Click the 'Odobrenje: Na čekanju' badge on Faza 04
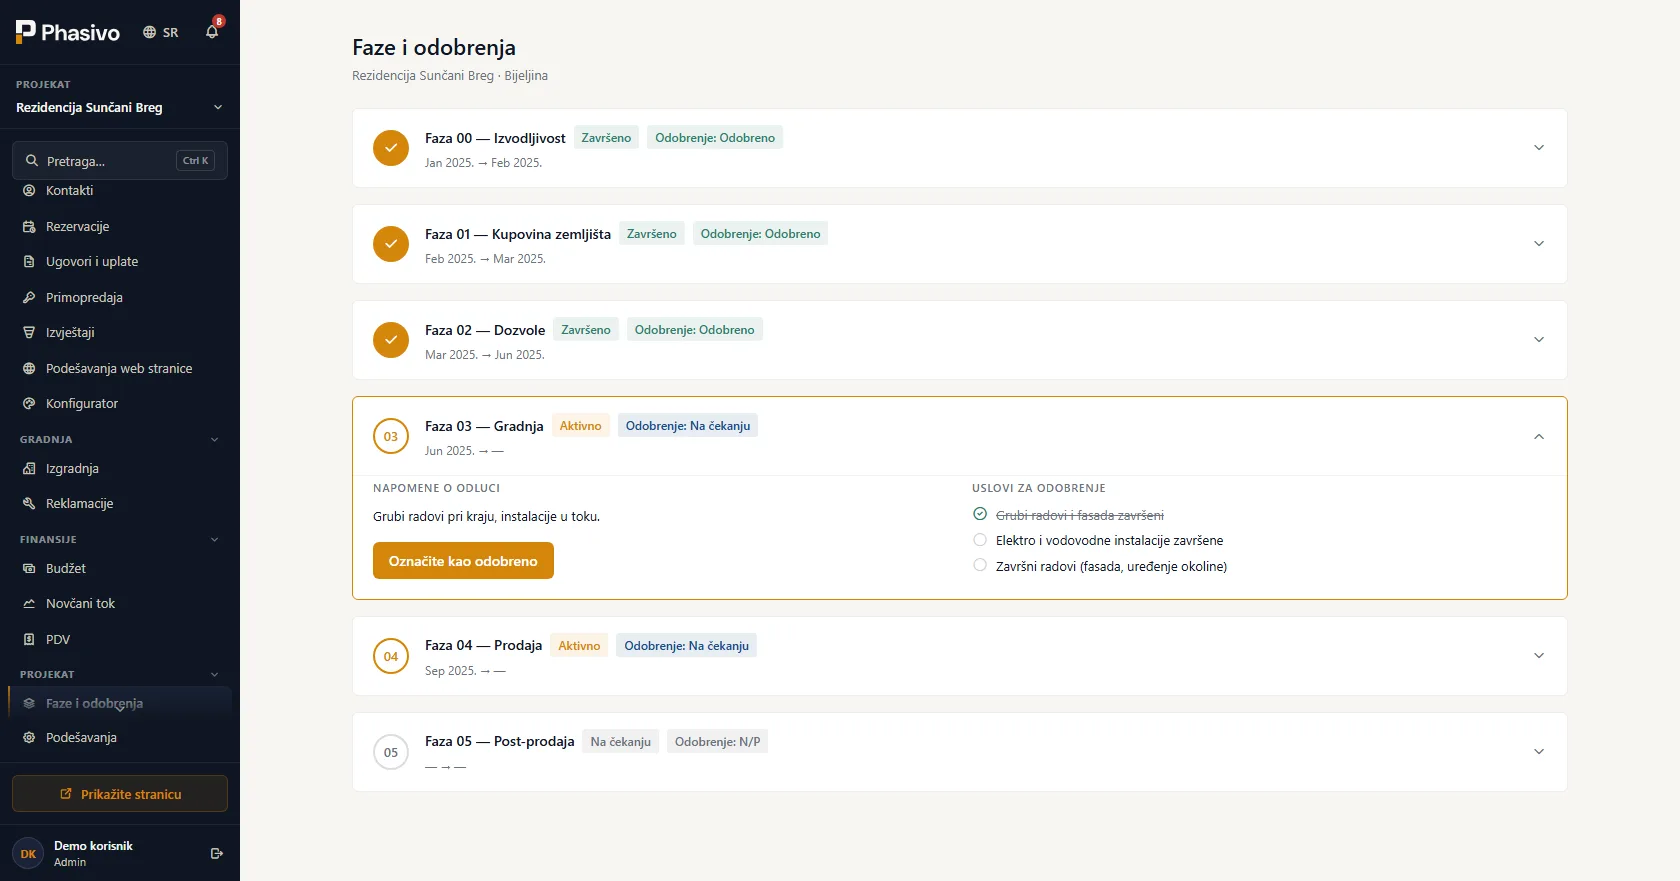 click(686, 646)
